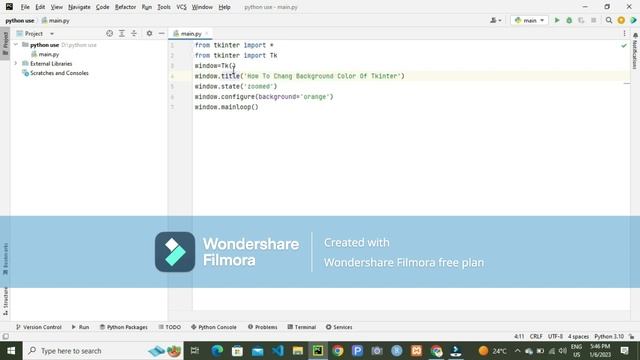Close the main.py editor tab
Screen dimensions: 640x360
coord(207,33)
